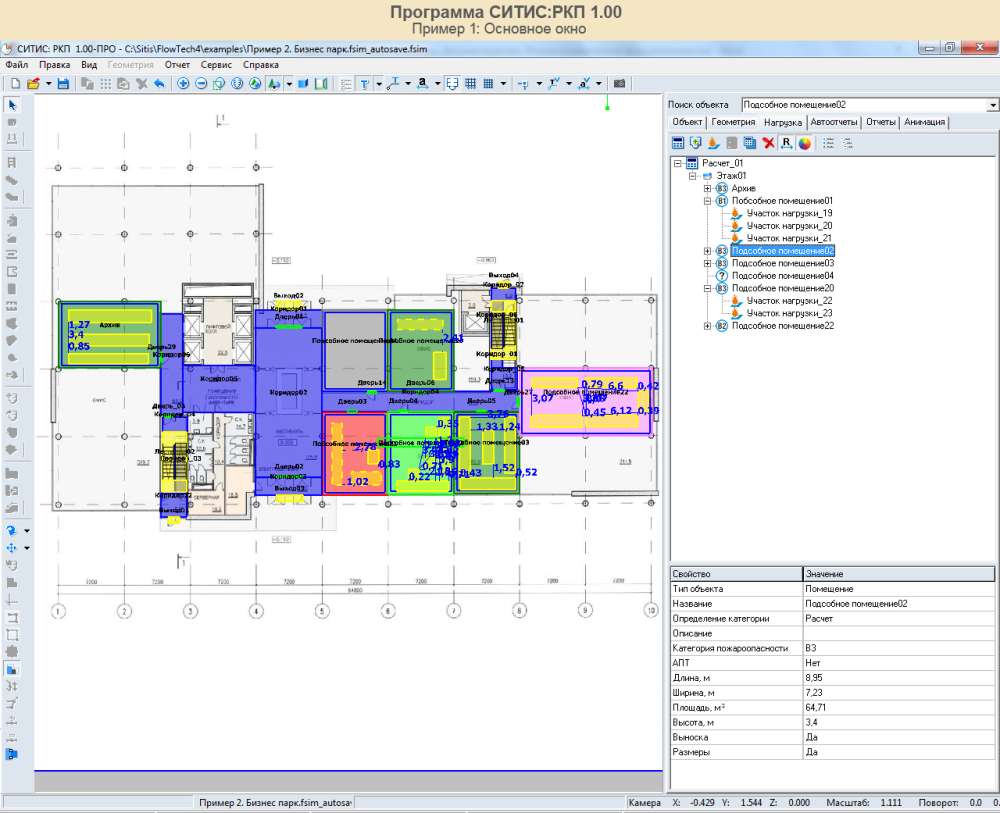Click the Save file icon
Screen dimensions: 1000x813
pos(63,84)
